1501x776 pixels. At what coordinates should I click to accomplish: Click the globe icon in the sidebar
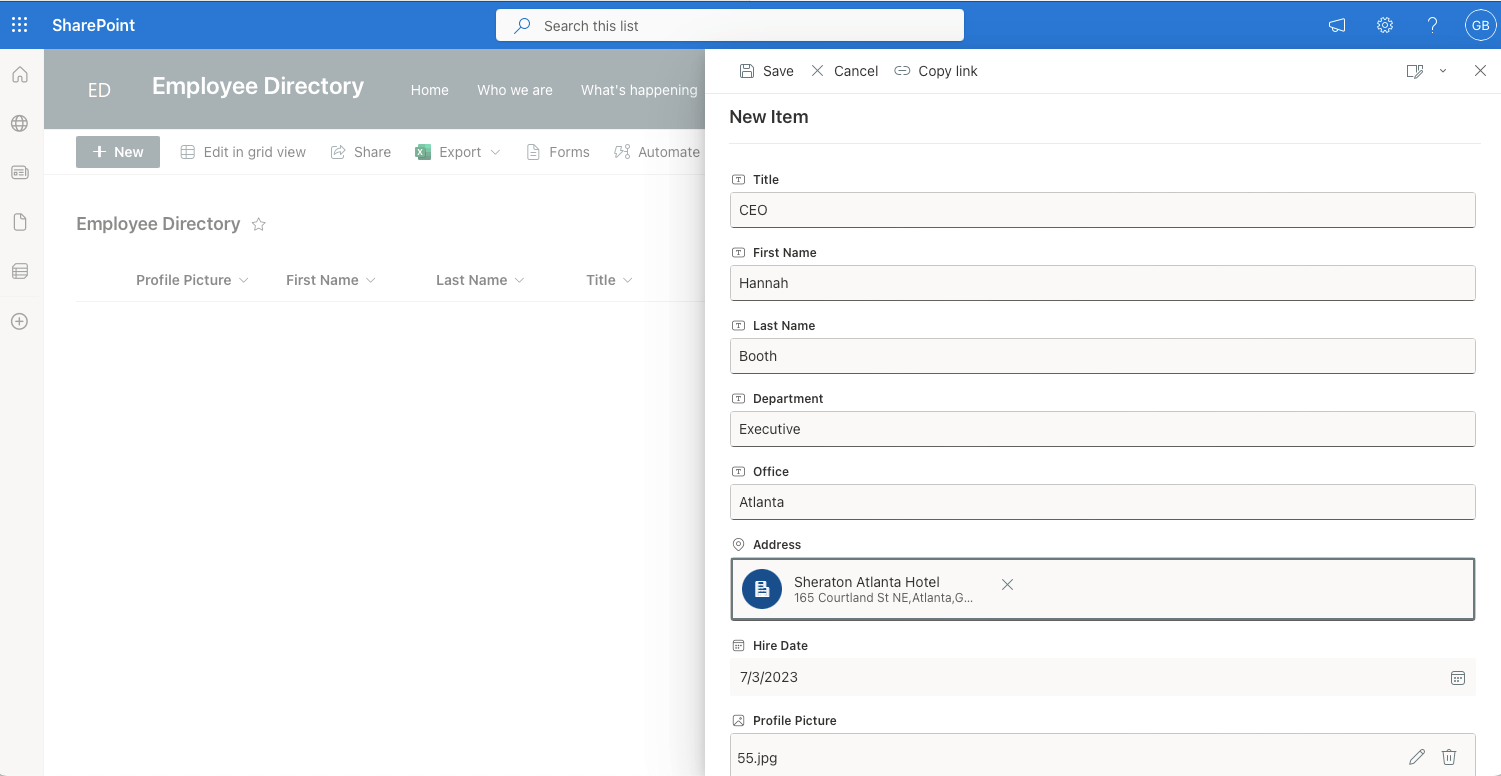[19, 123]
